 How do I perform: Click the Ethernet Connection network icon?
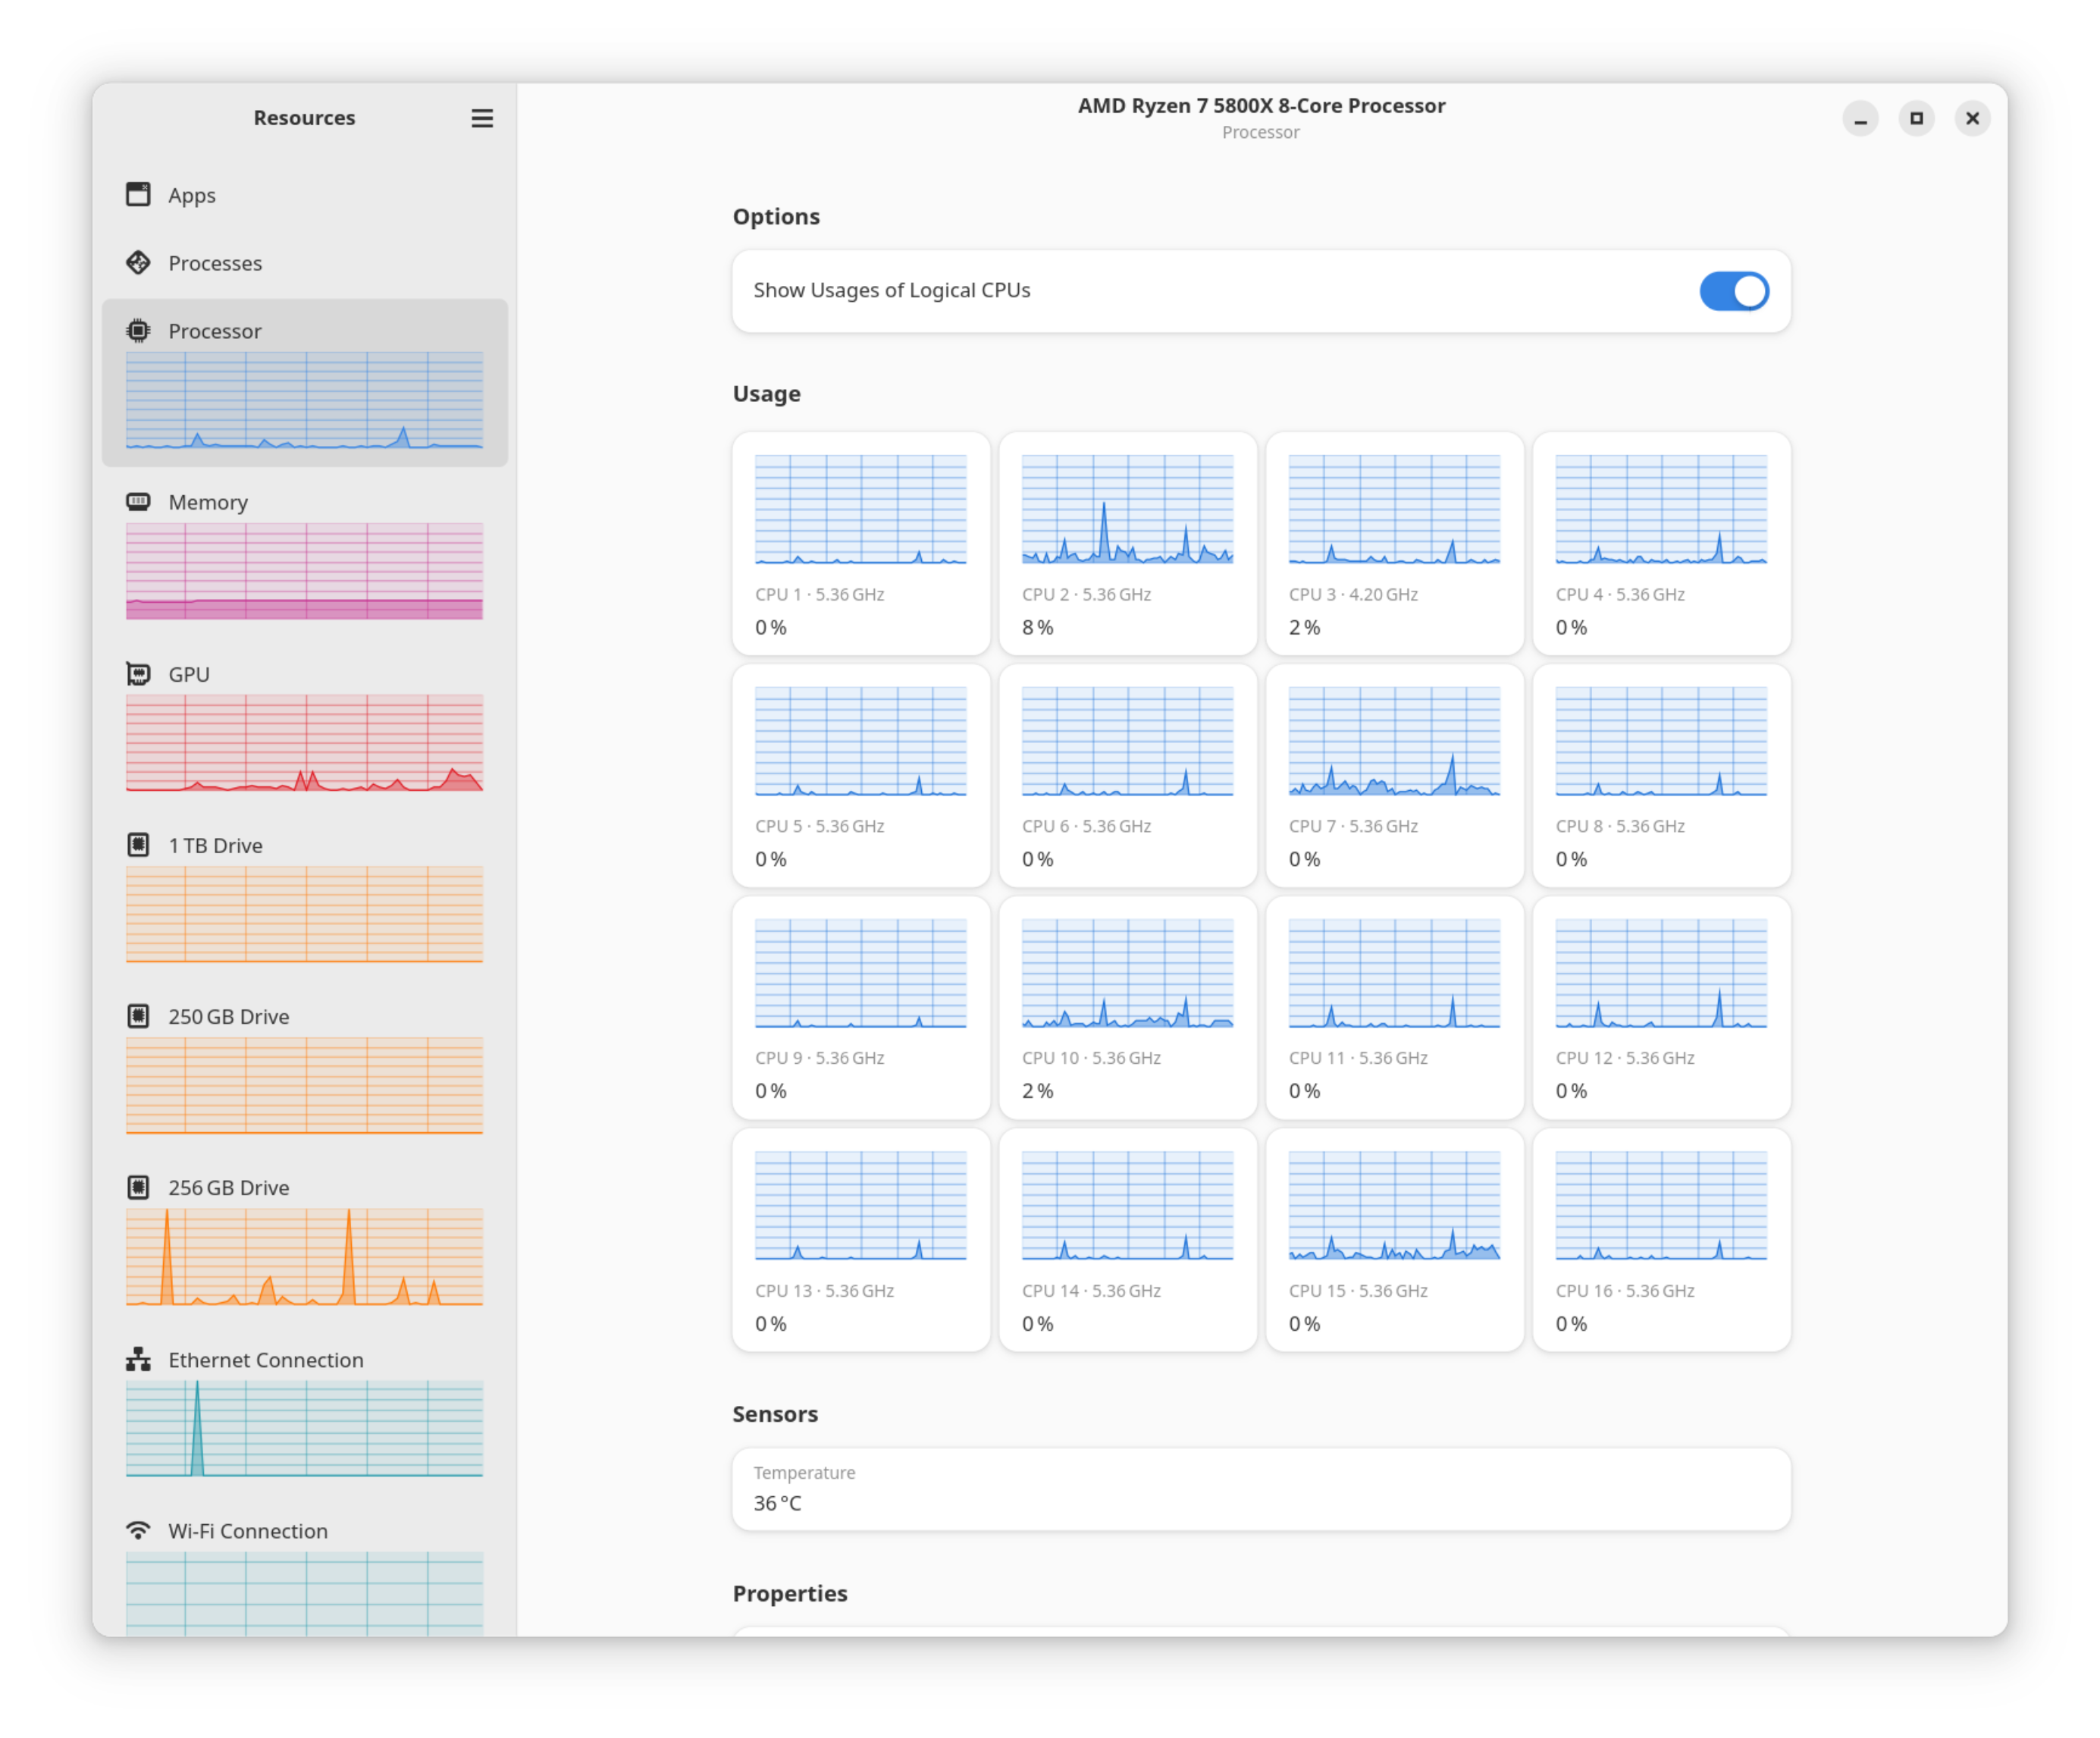[x=138, y=1359]
